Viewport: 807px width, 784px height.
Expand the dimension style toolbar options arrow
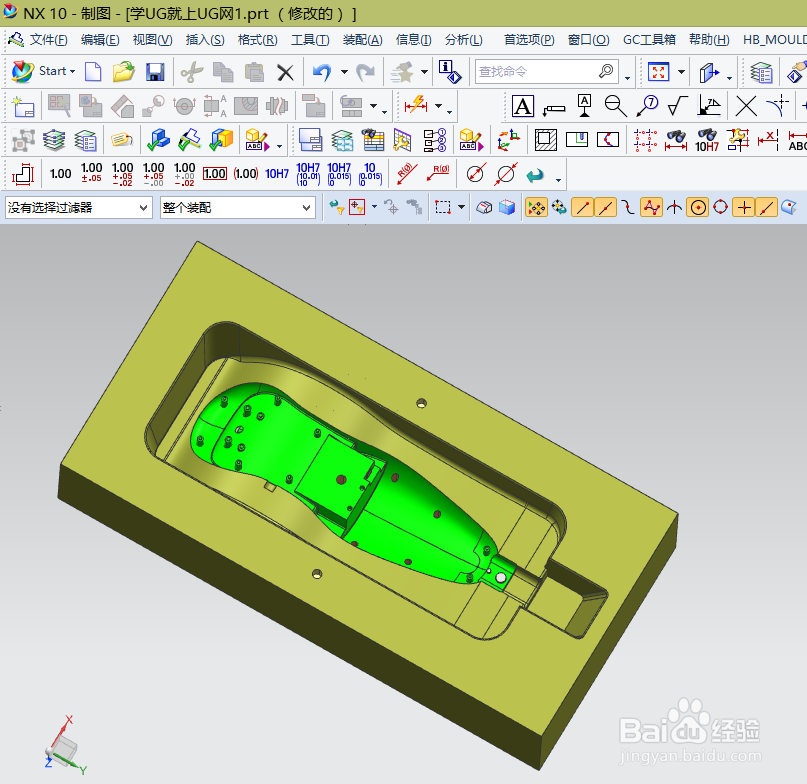tap(558, 180)
